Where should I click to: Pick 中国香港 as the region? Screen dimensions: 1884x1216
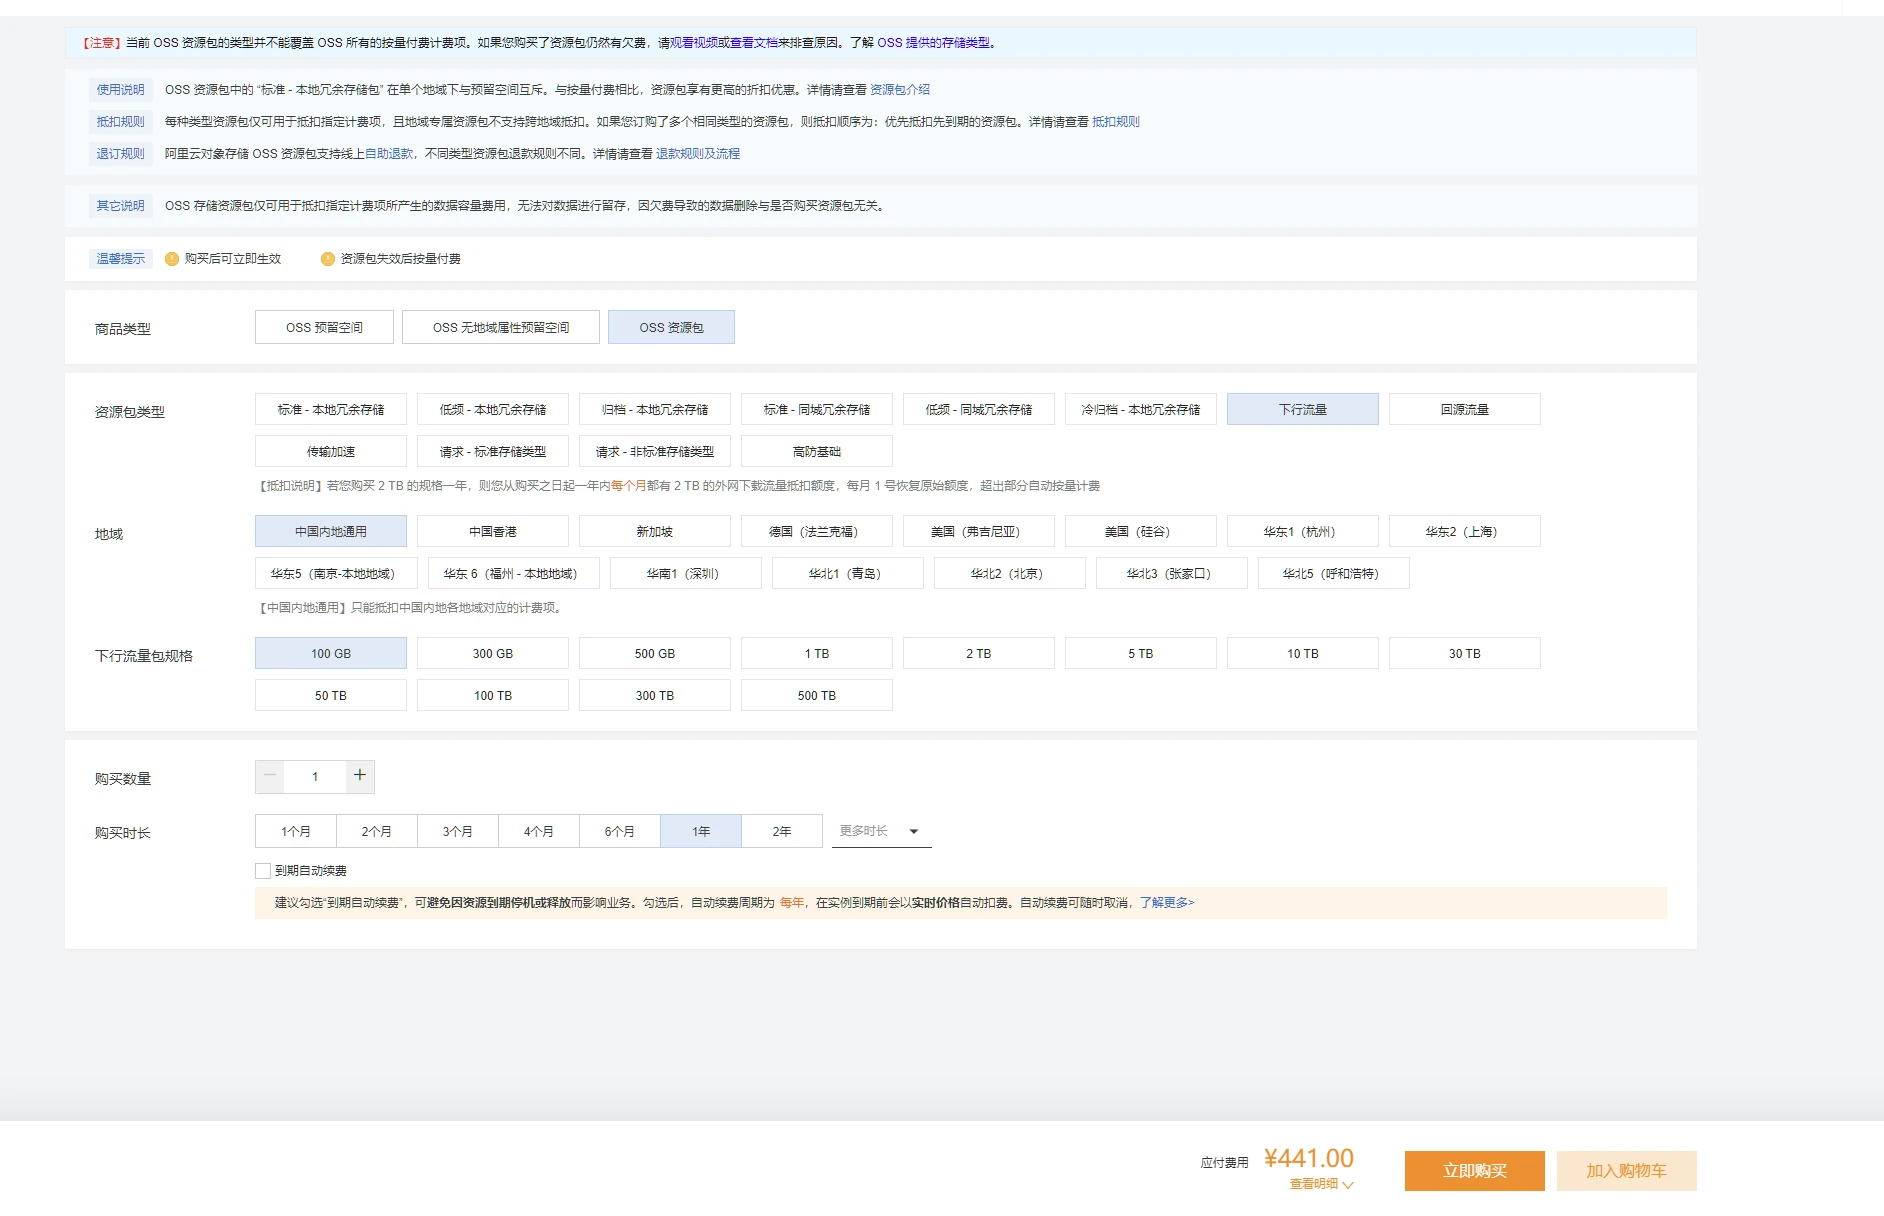(x=492, y=532)
